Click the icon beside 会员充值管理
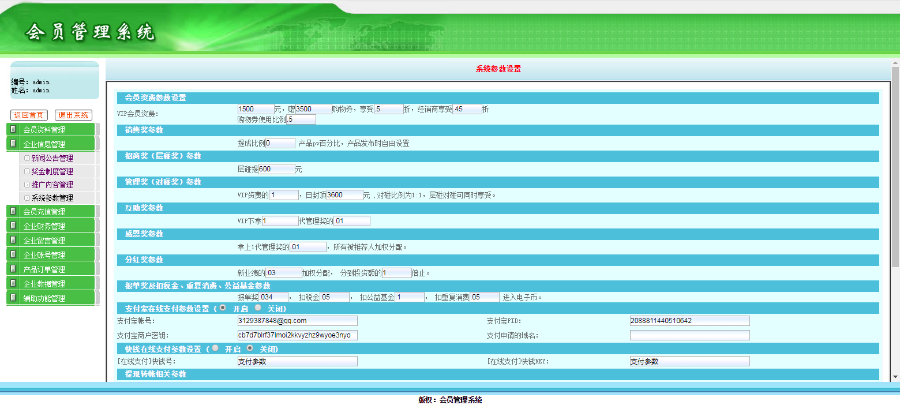This screenshot has height=405, width=900. tap(13, 212)
